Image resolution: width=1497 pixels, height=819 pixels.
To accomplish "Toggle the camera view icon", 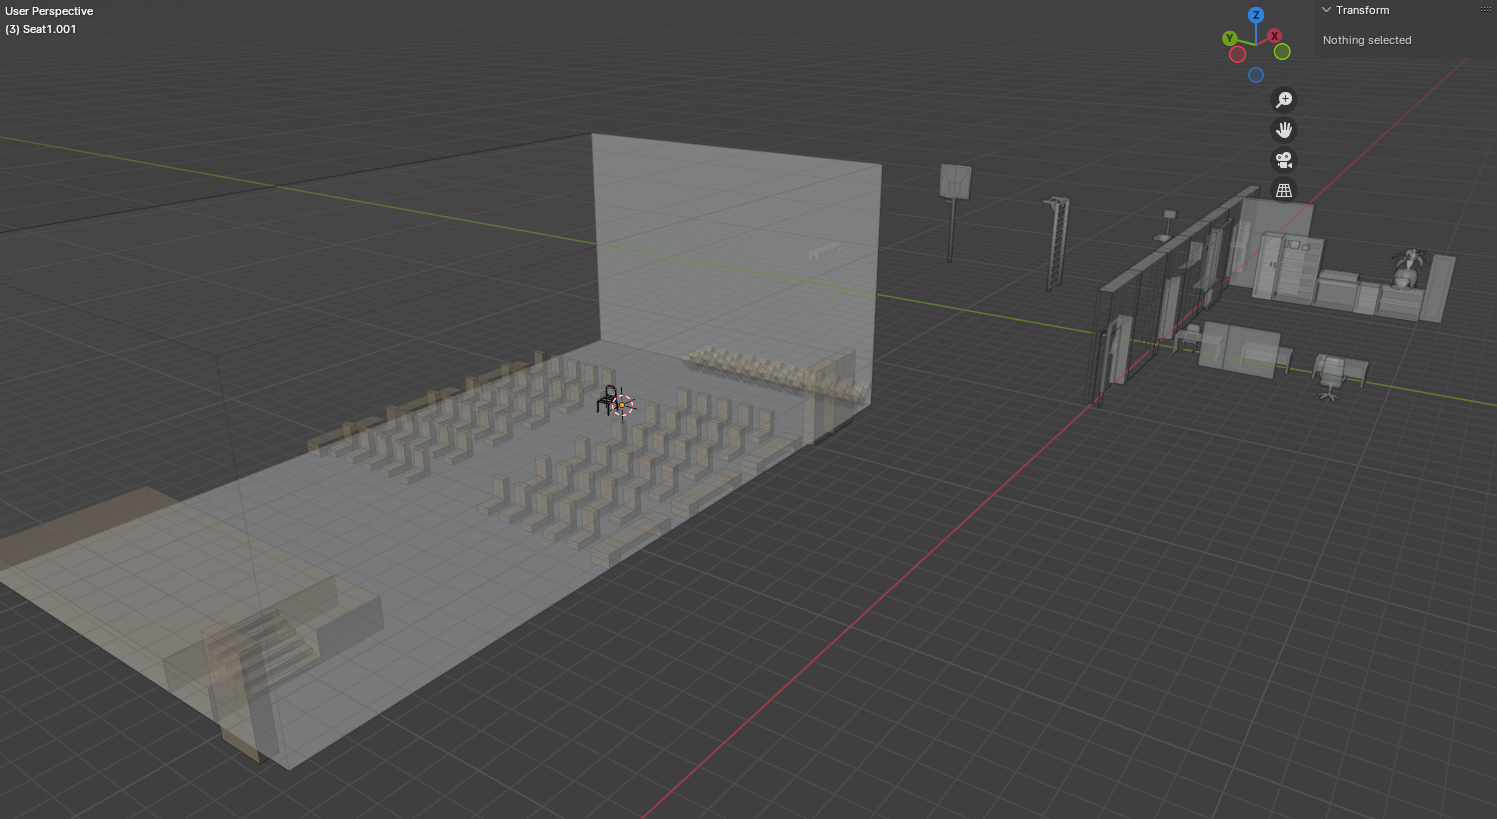I will point(1284,160).
